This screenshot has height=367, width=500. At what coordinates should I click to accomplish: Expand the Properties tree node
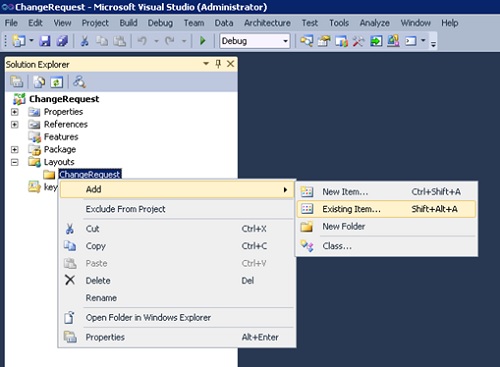[14, 112]
